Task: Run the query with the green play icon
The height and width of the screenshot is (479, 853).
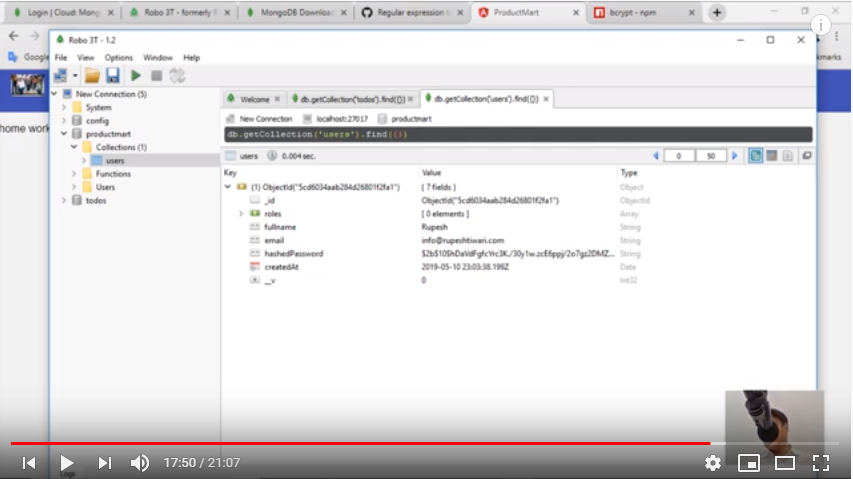Action: (x=136, y=76)
